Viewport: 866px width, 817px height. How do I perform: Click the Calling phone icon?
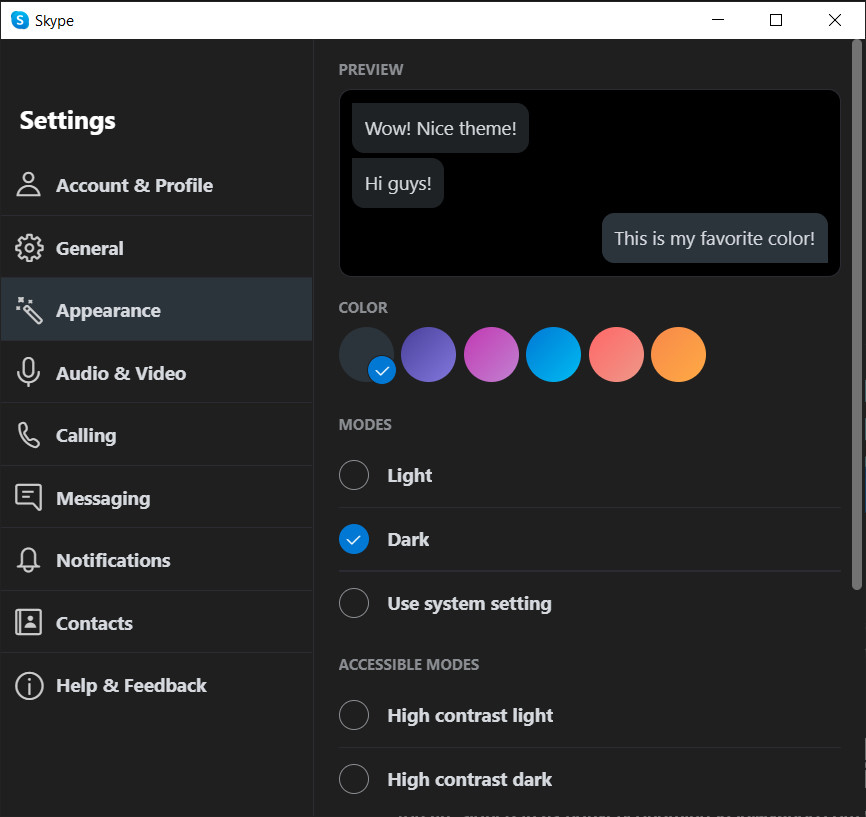(28, 435)
